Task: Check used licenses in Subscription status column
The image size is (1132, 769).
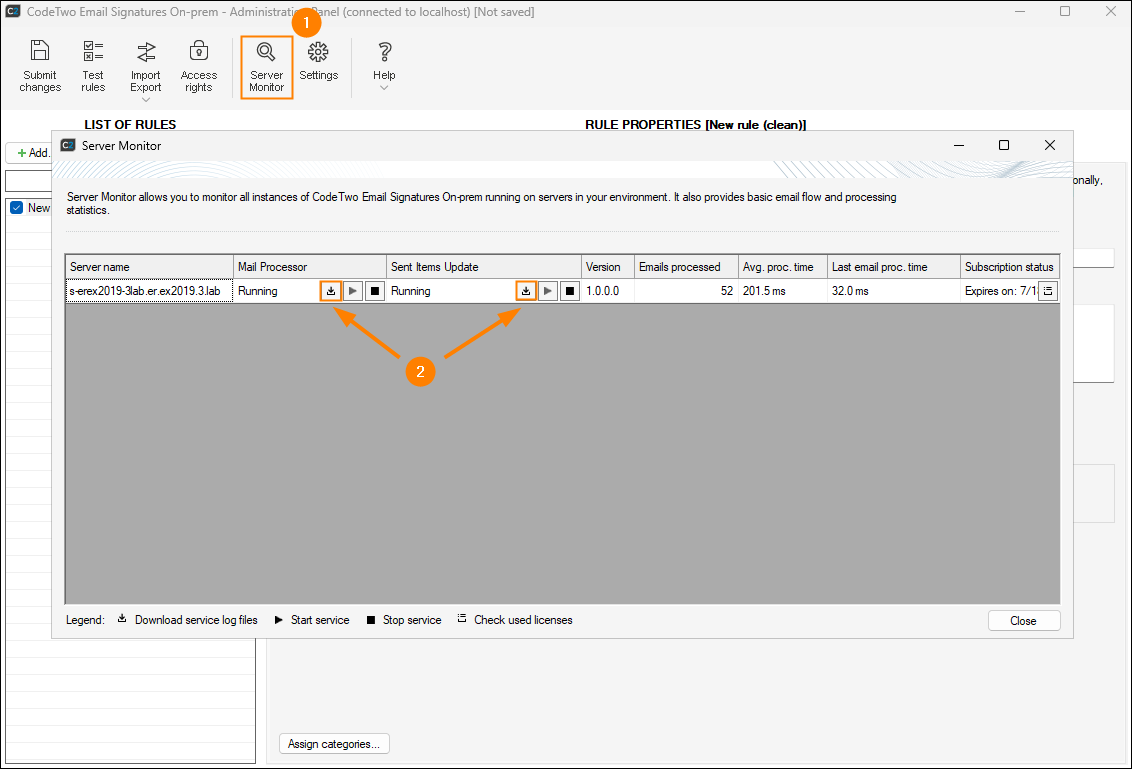Action: 1047,290
